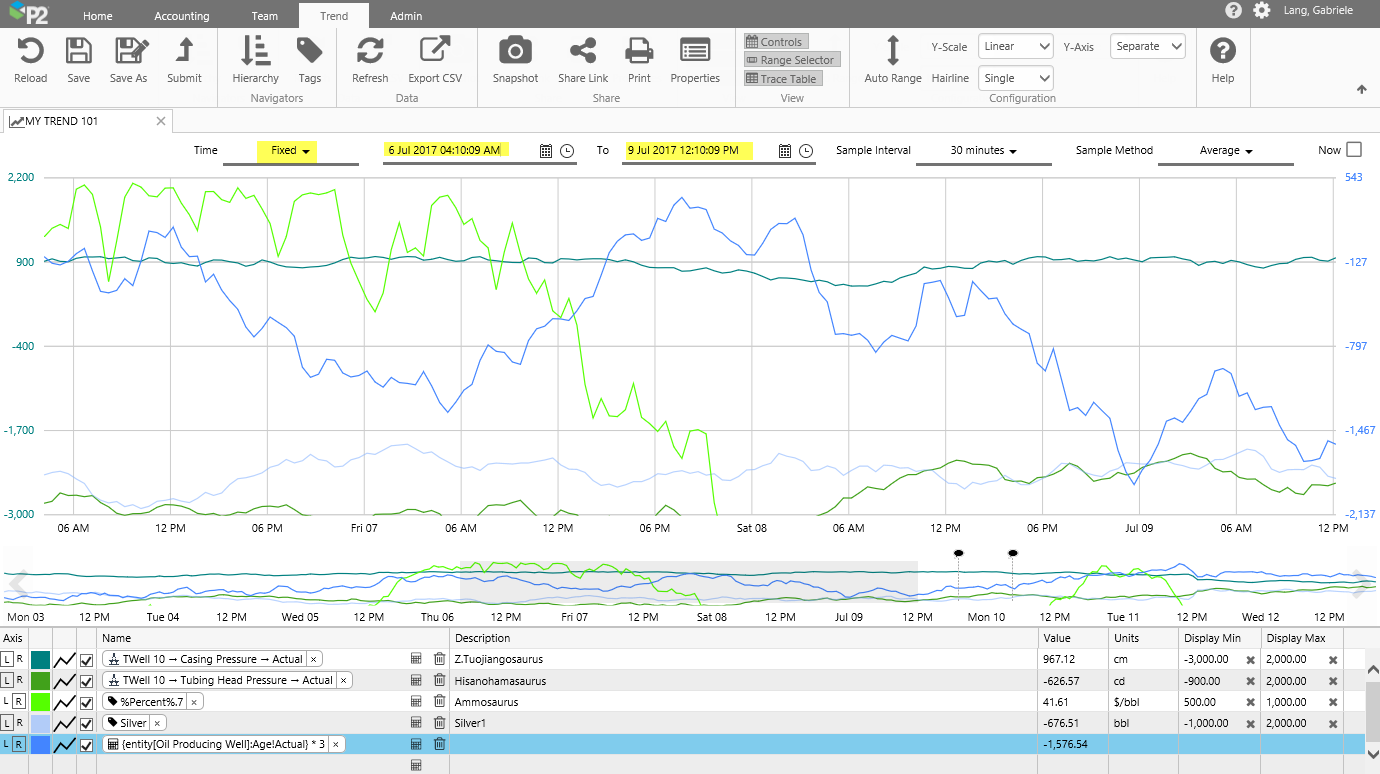
Task: Toggle the Trace Table view
Action: 783,79
